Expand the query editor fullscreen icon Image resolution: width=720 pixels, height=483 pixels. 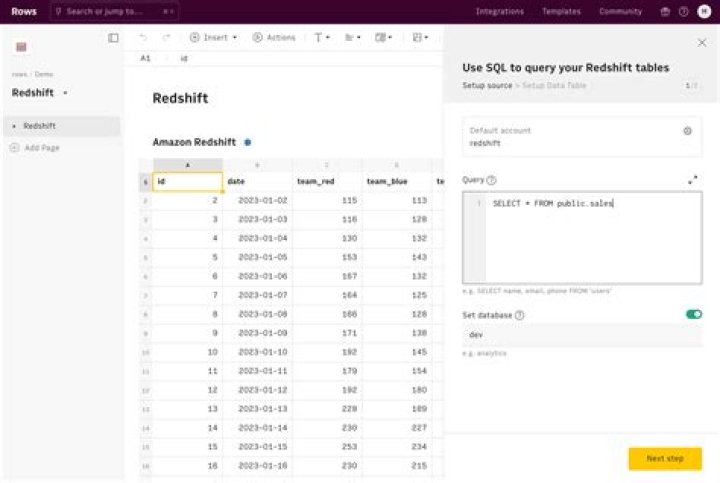[692, 180]
